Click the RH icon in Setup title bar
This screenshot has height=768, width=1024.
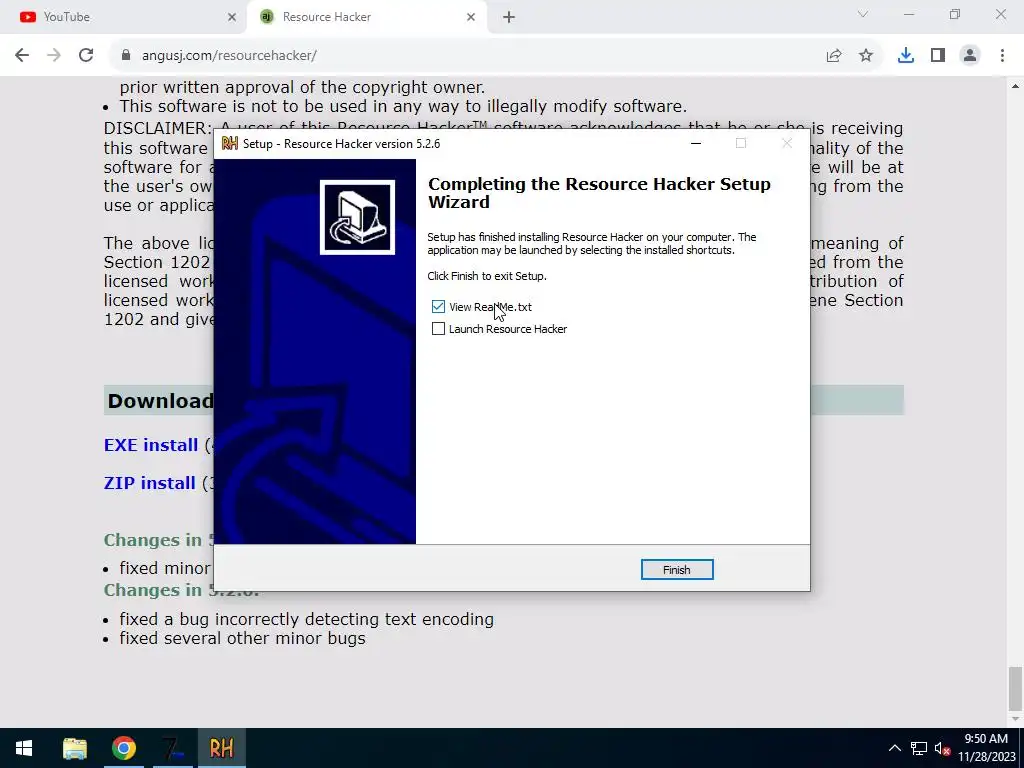229,144
